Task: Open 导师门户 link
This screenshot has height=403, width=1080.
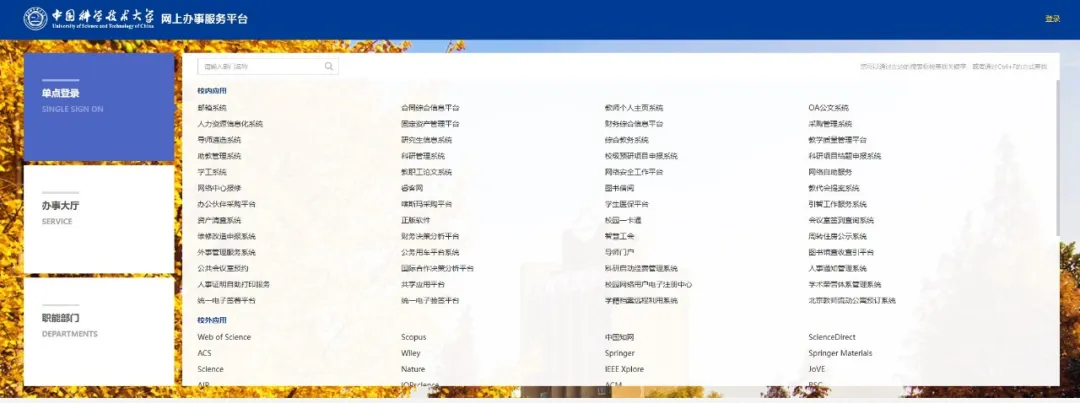Action: [x=619, y=253]
